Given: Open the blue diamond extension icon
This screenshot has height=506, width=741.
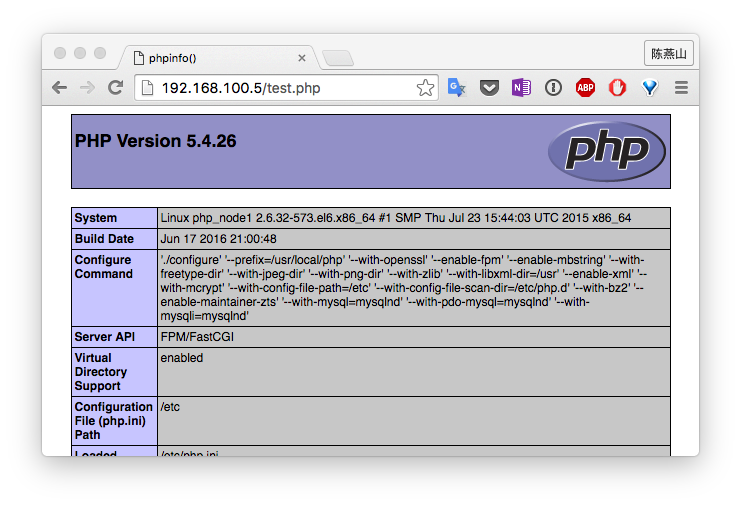Looking at the screenshot, I should (650, 87).
